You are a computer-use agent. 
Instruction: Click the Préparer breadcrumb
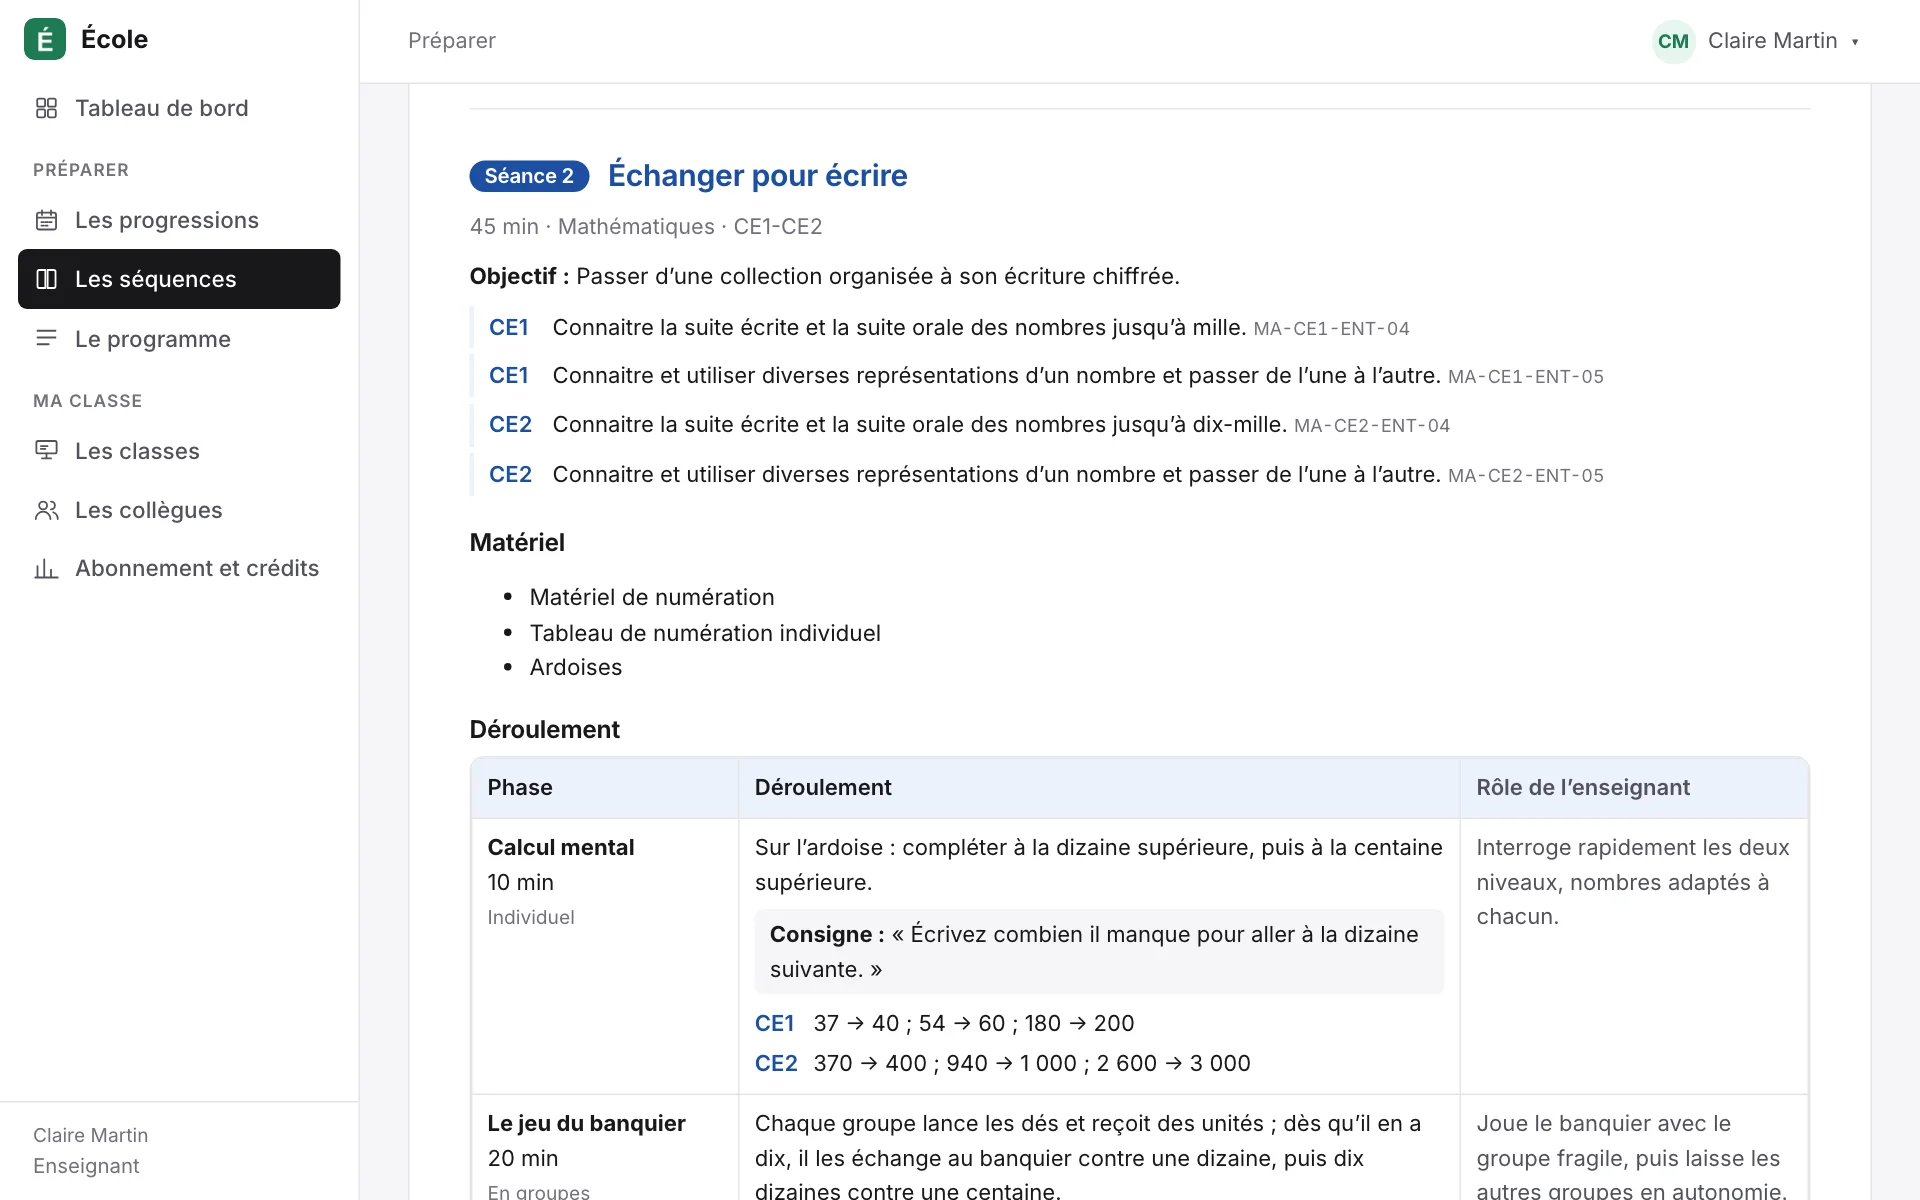pos(452,41)
